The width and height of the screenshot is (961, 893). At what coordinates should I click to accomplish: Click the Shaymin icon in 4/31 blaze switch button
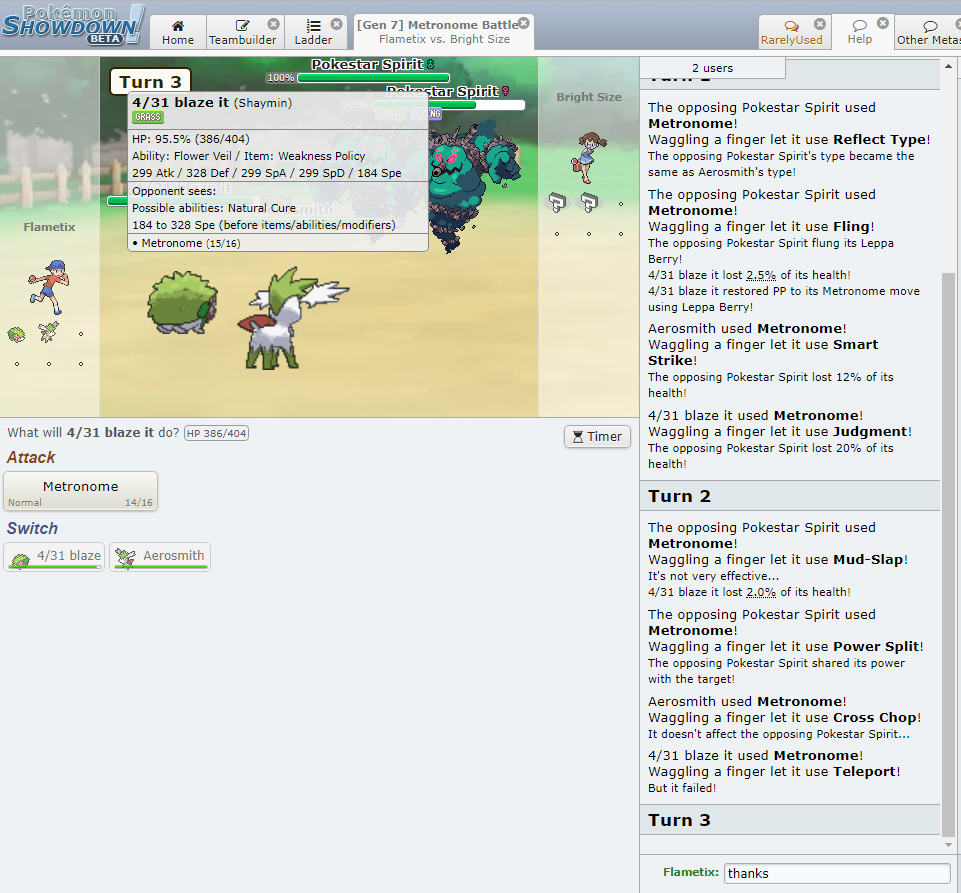click(x=20, y=559)
